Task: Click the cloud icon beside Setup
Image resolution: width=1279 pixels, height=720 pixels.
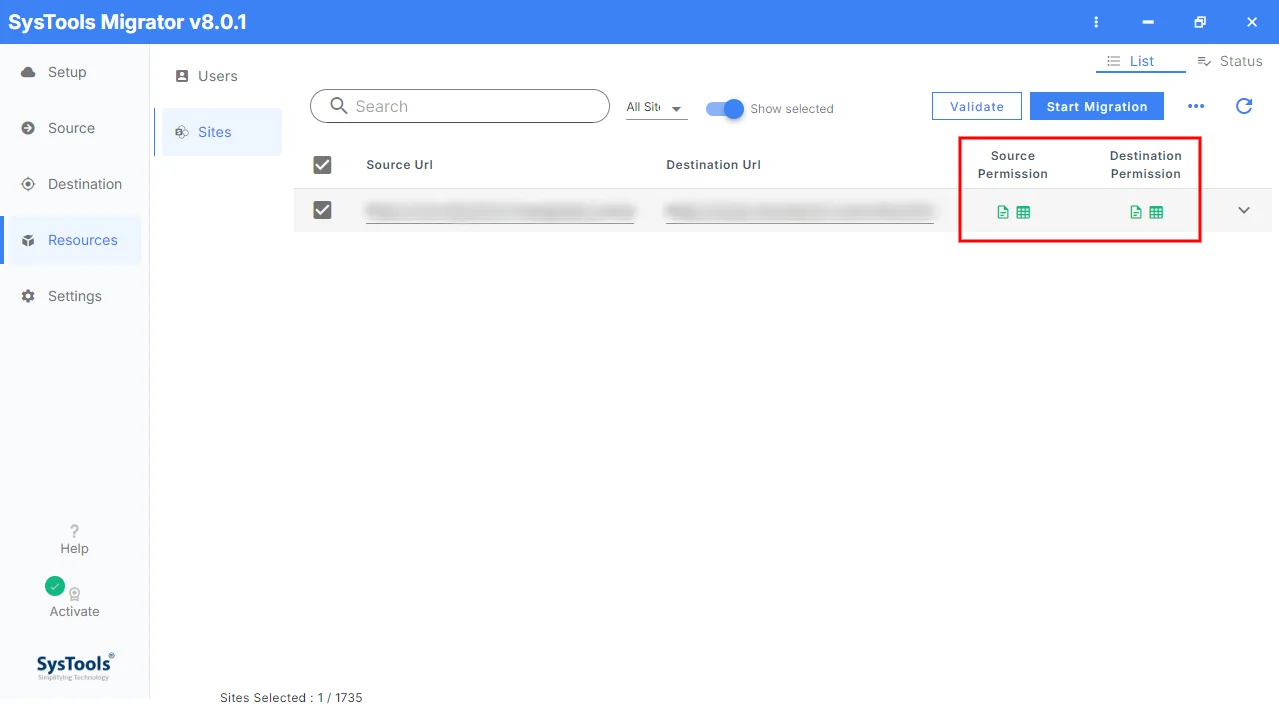Action: [28, 72]
